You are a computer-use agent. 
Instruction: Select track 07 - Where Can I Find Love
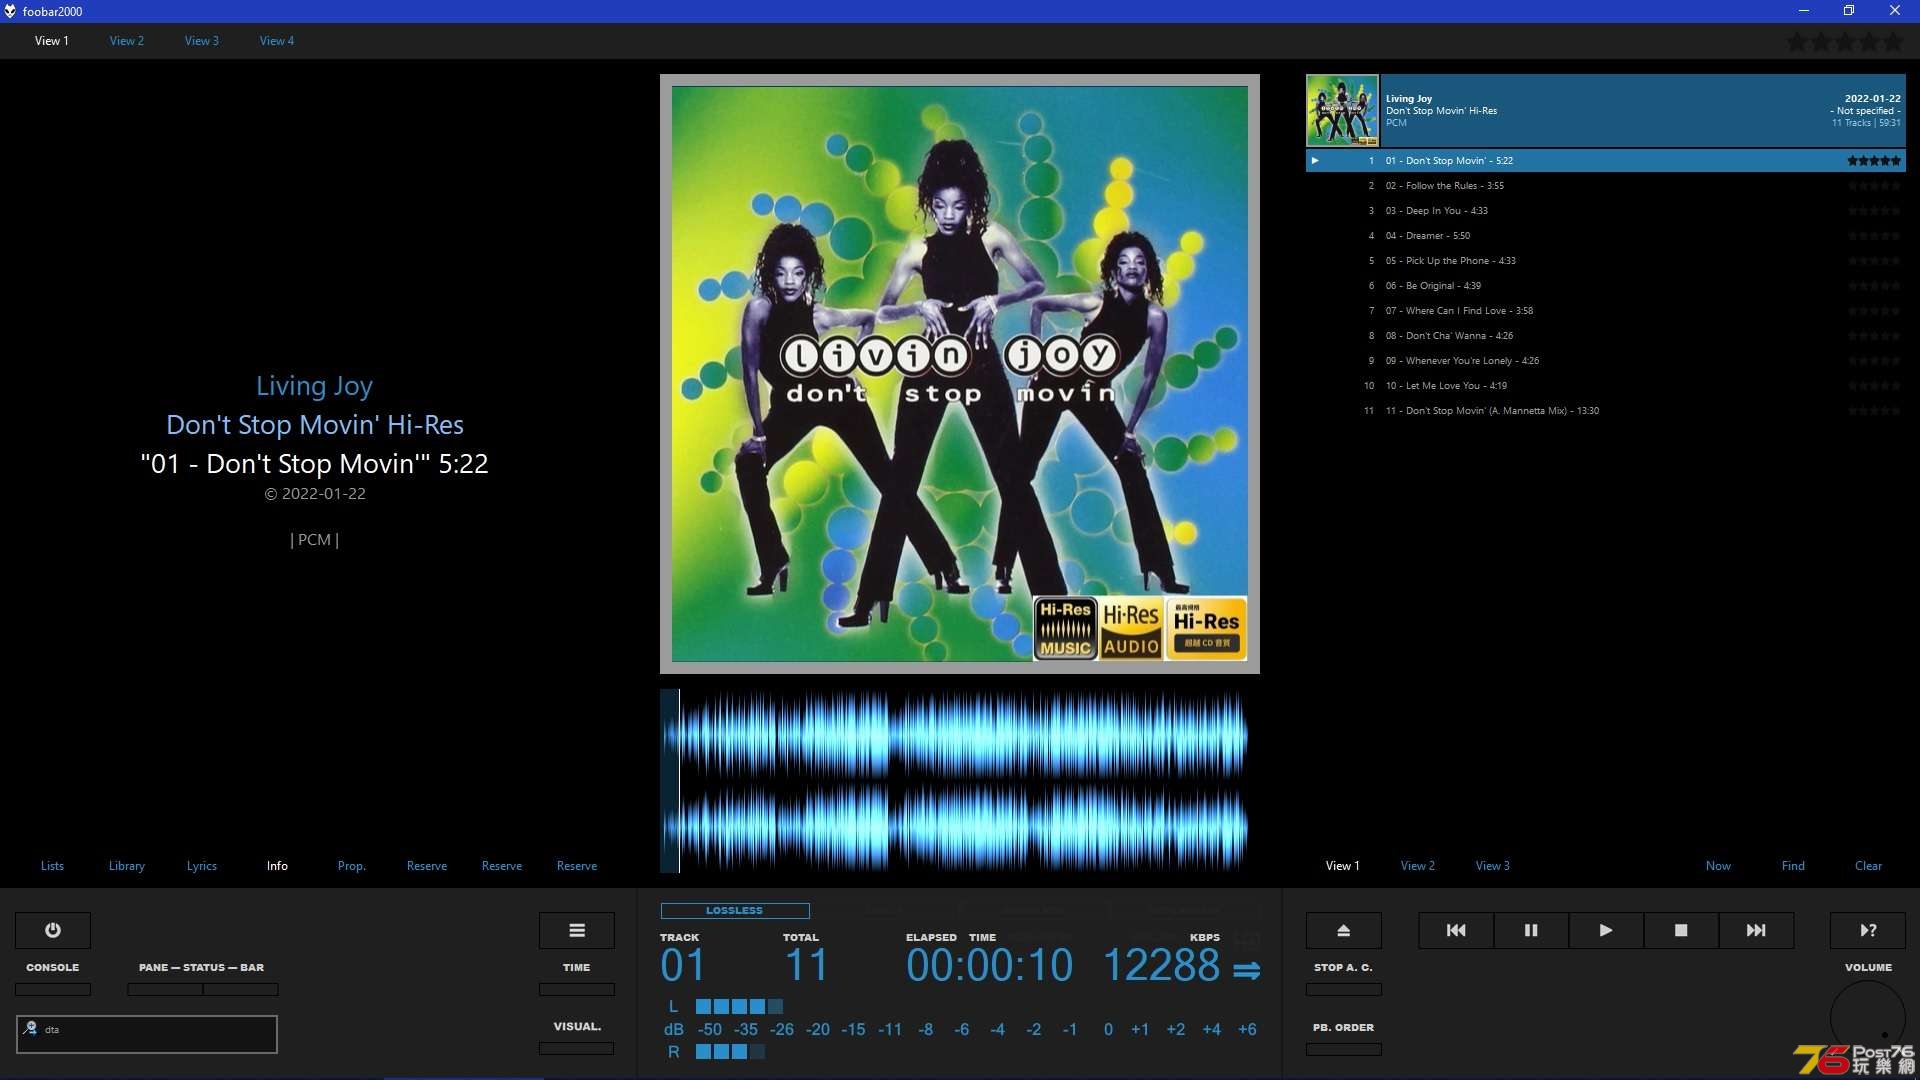(x=1605, y=310)
